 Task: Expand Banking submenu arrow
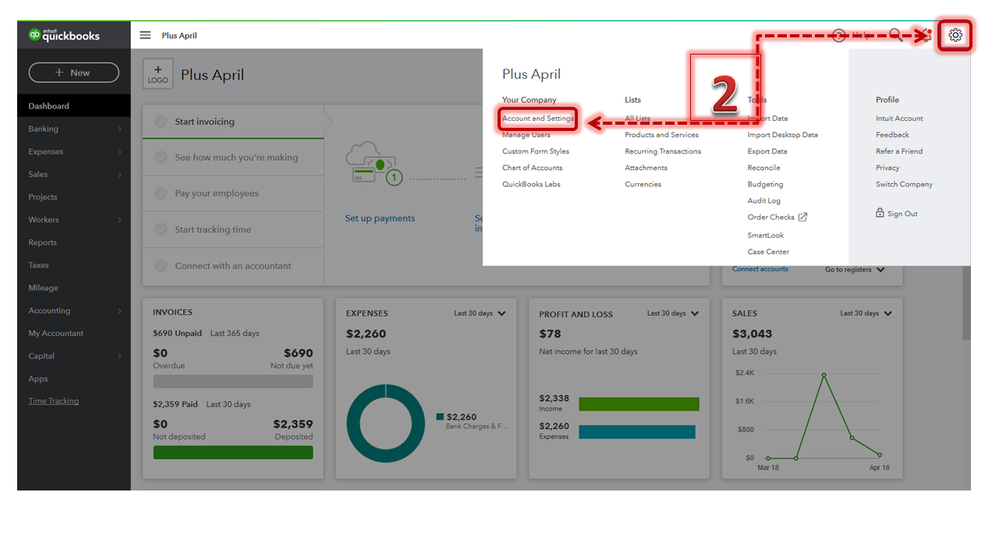tap(119, 129)
